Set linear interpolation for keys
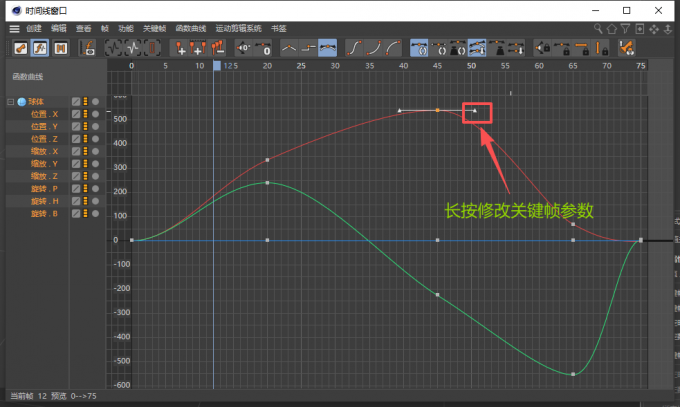The height and width of the screenshot is (407, 680). point(289,48)
